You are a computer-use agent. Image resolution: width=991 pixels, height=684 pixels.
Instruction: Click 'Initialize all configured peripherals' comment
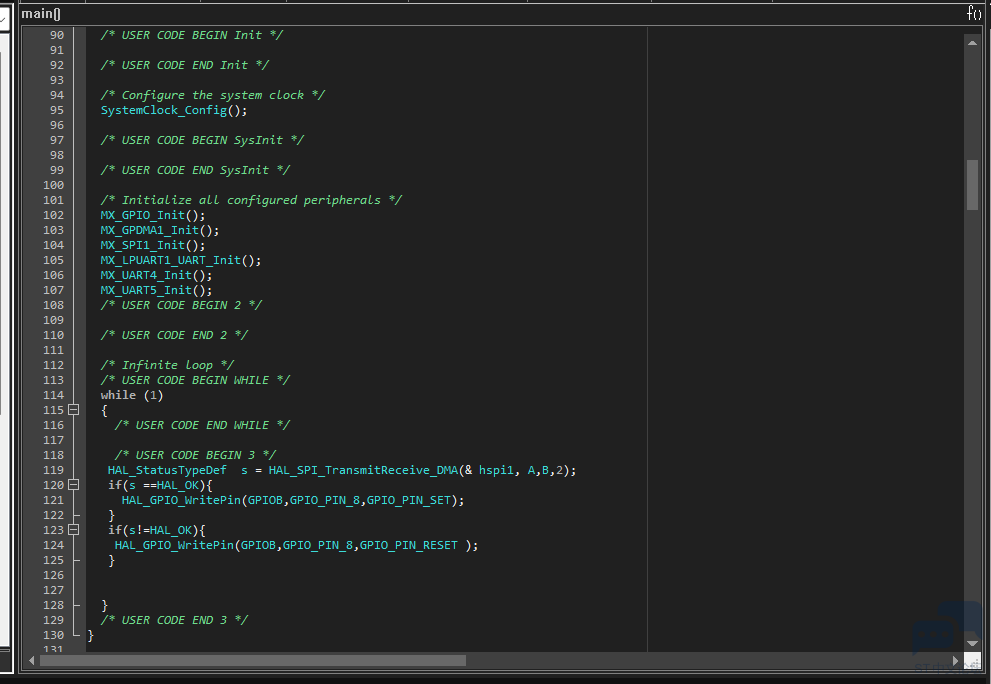pyautogui.click(x=251, y=200)
